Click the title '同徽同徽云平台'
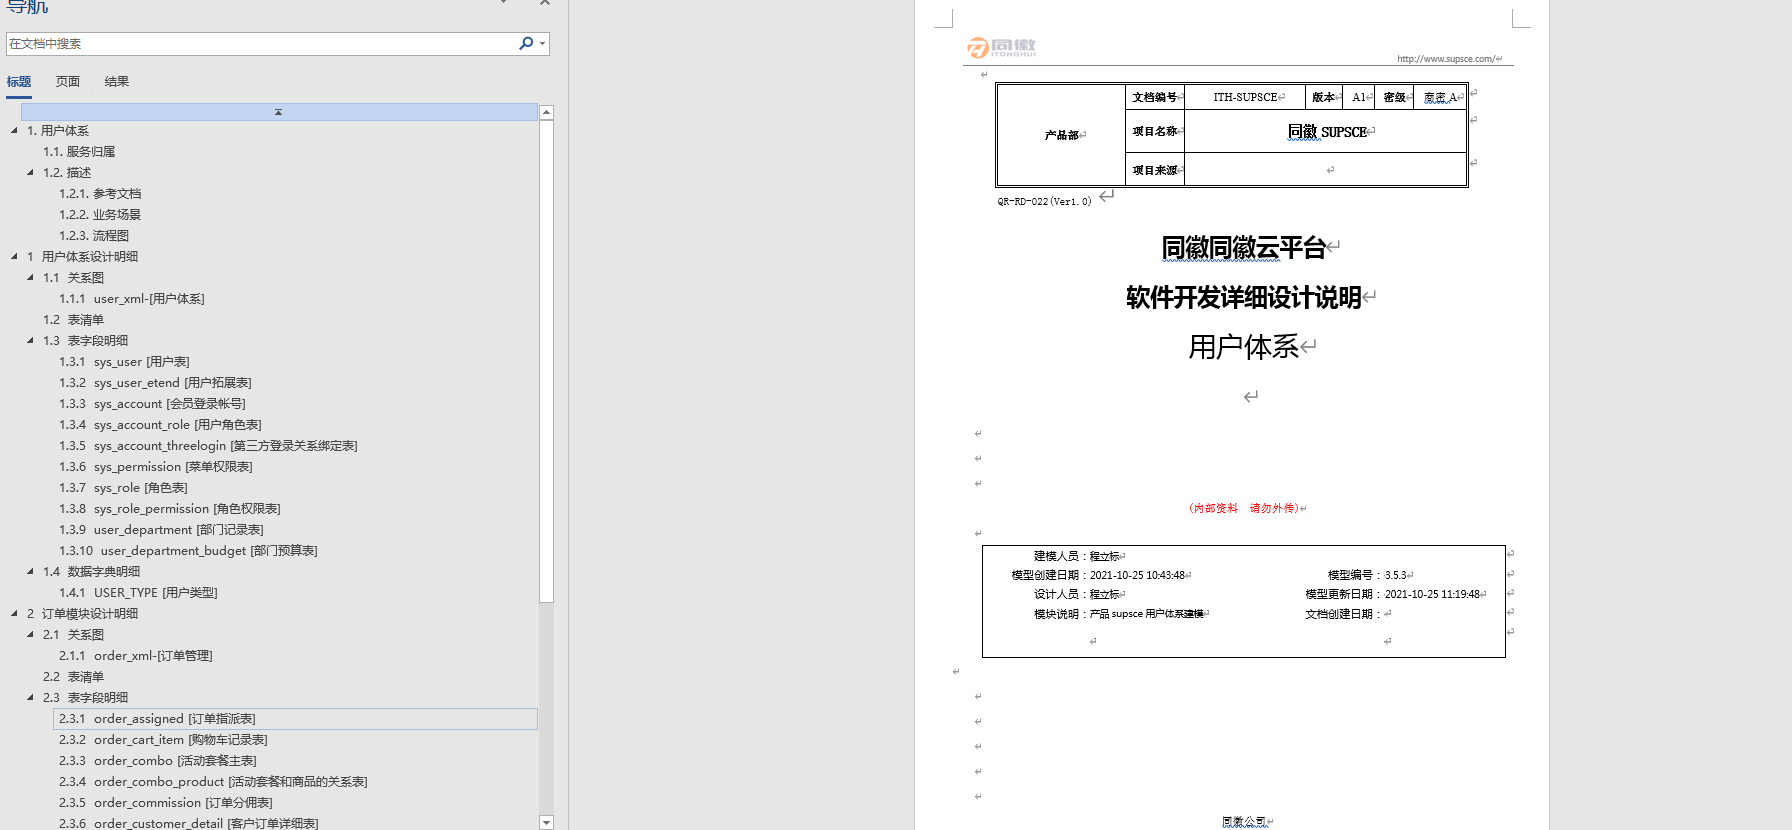The height and width of the screenshot is (830, 1792). click(x=1244, y=248)
